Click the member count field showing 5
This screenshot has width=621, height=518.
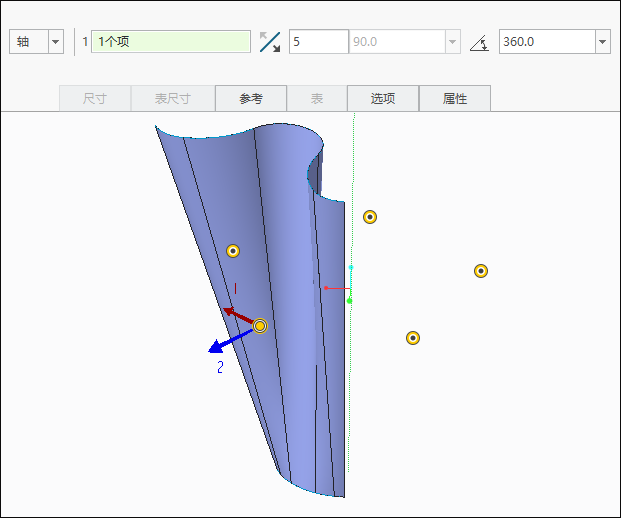318,42
